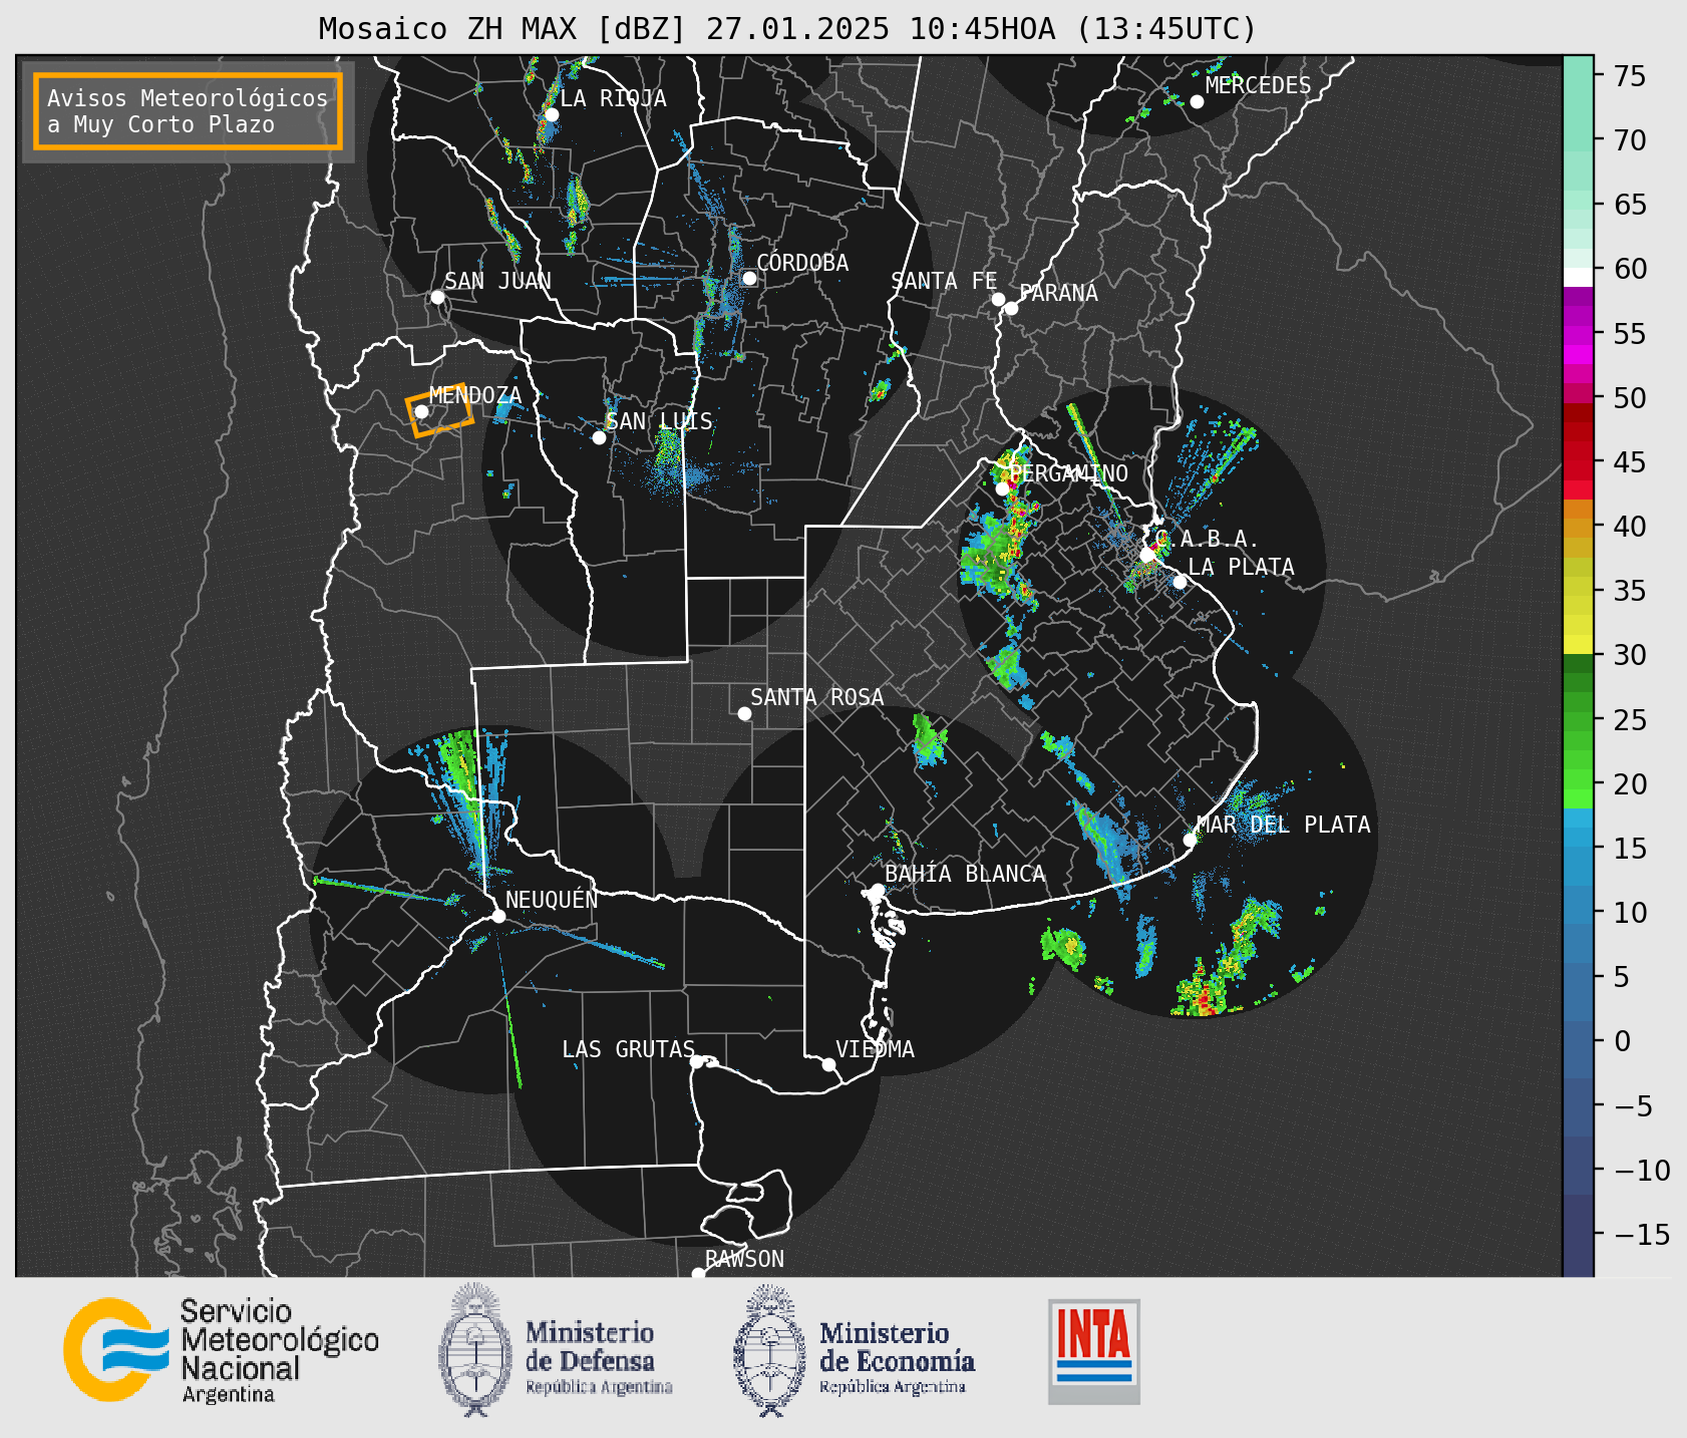Click the SAN JUAN city marker

click(x=437, y=297)
